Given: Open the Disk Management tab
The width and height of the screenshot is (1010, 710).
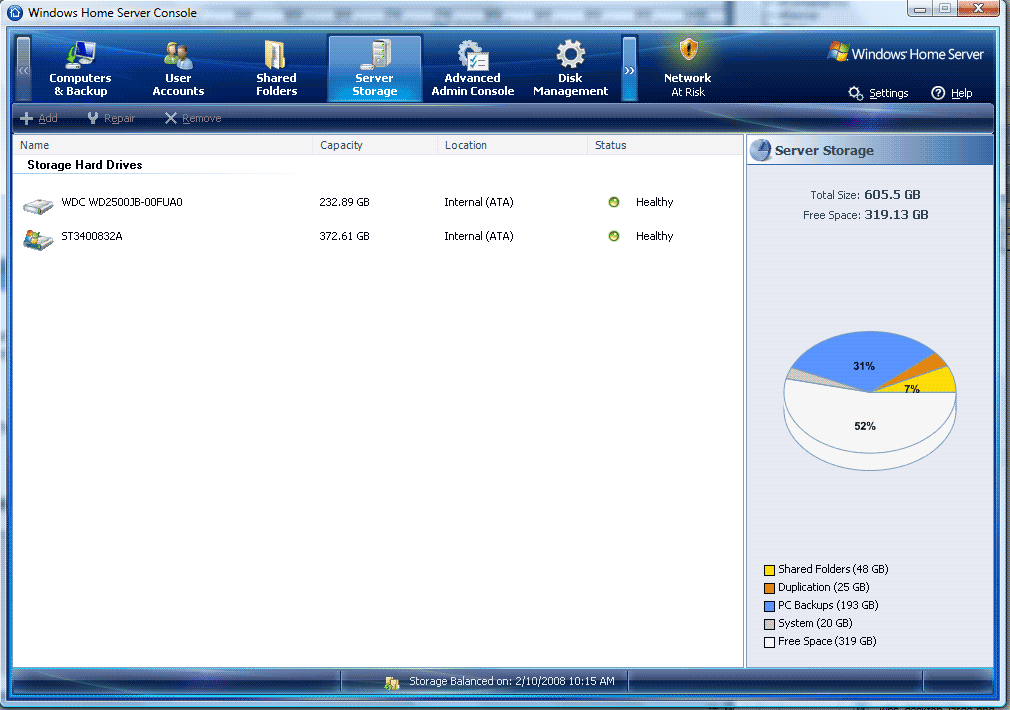Looking at the screenshot, I should (571, 69).
